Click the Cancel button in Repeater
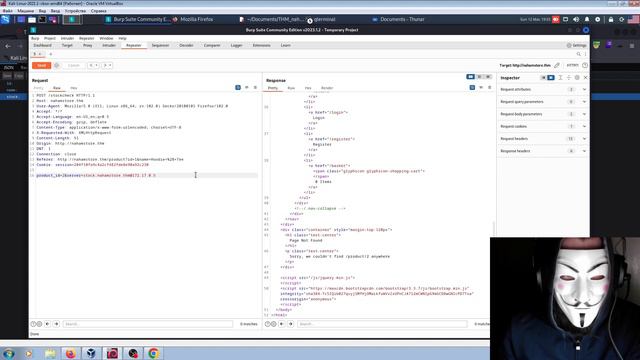The height and width of the screenshot is (360, 640). tap(73, 65)
